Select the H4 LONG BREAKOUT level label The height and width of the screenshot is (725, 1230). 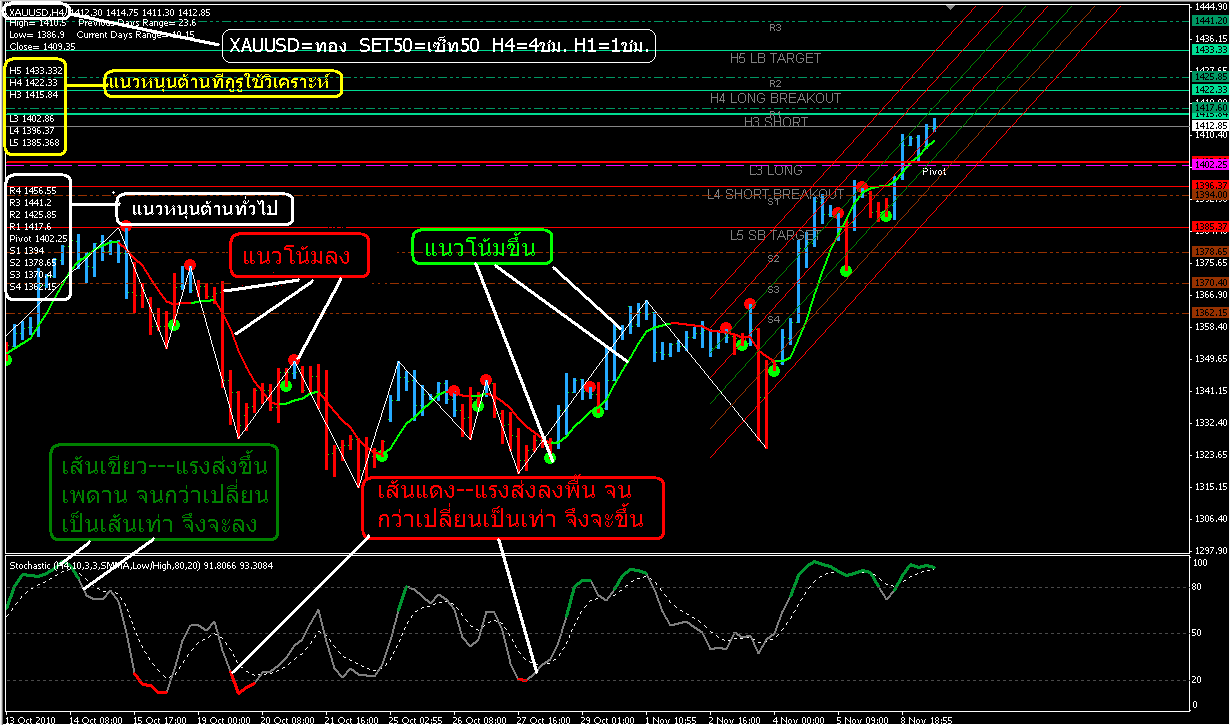point(775,98)
